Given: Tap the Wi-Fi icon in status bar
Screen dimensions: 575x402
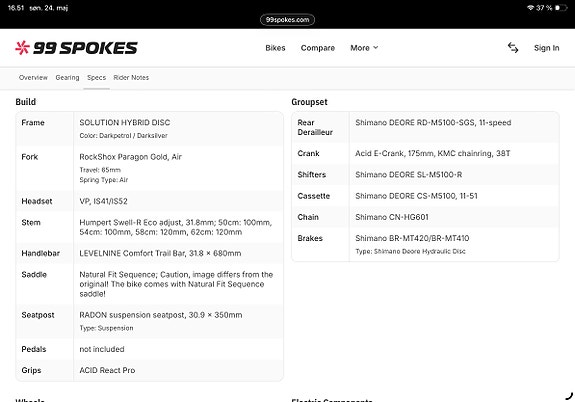Looking at the screenshot, I should click(530, 8).
